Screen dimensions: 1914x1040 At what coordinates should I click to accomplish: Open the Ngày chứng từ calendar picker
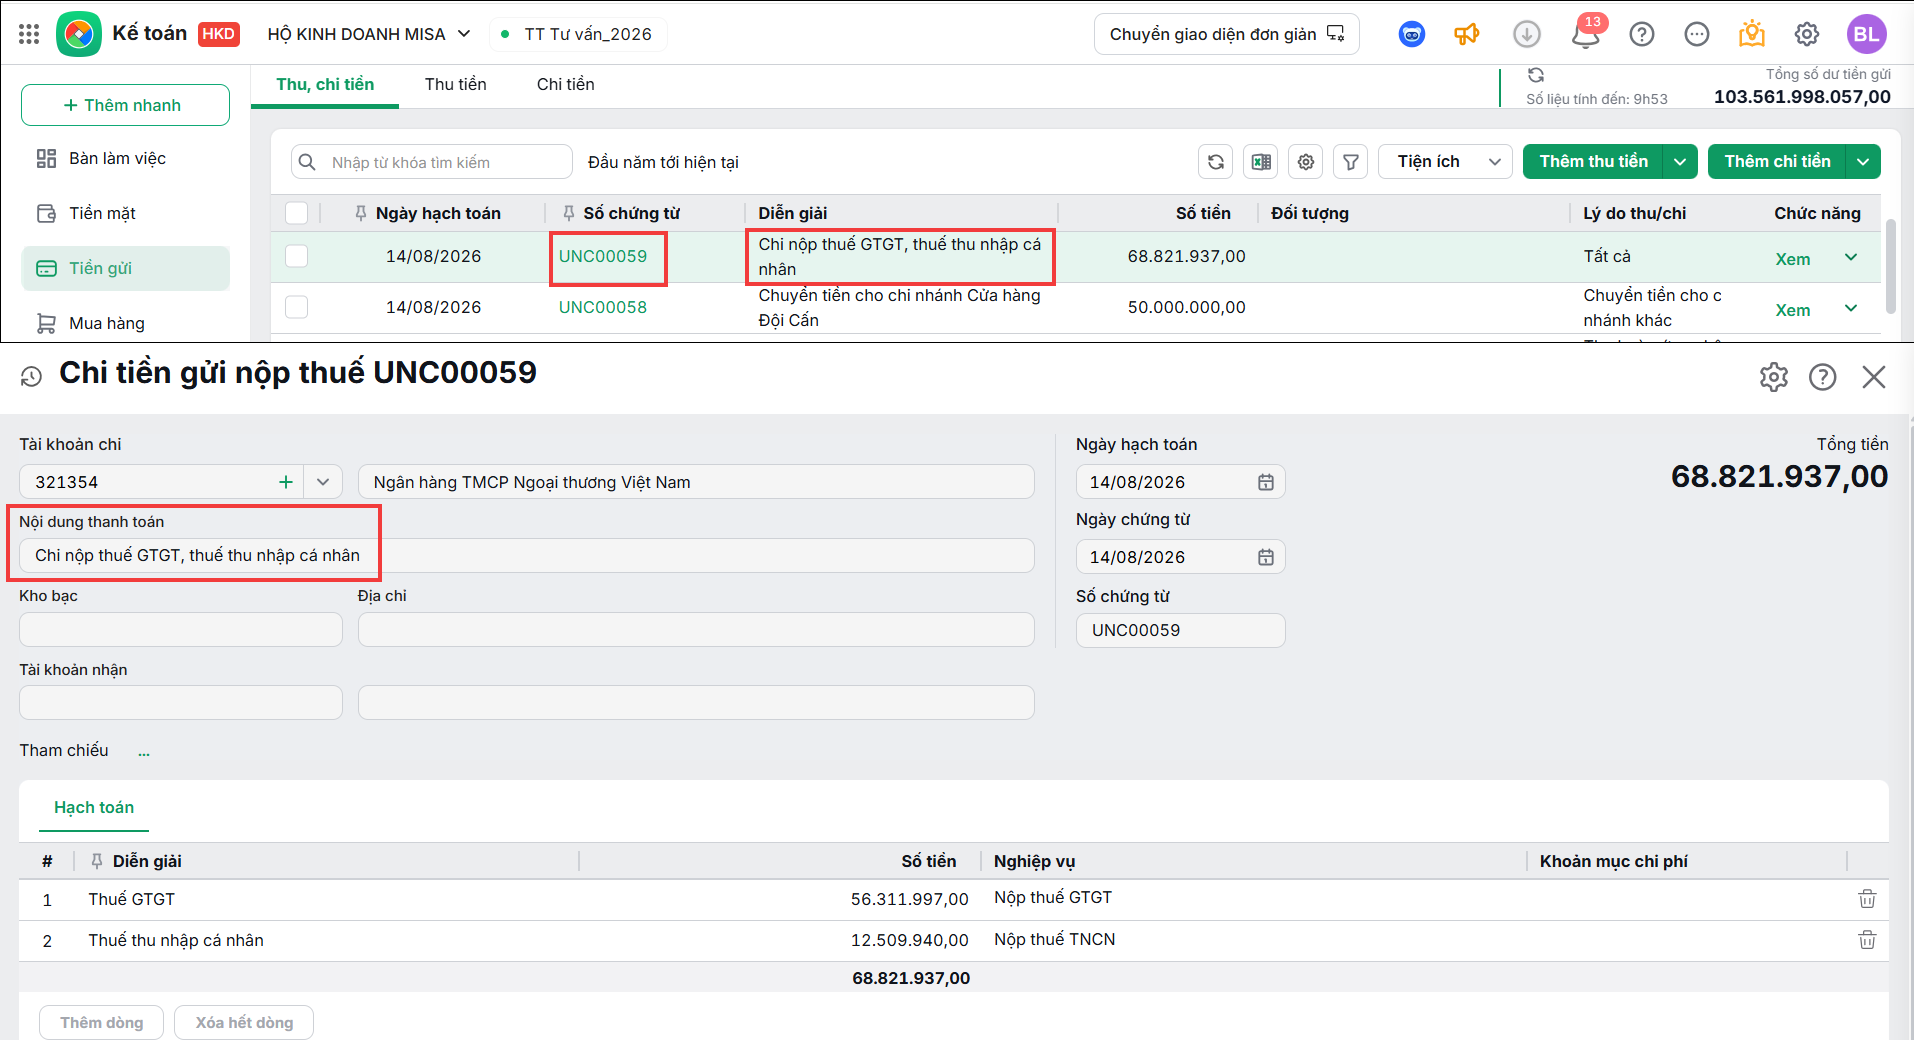1266,557
